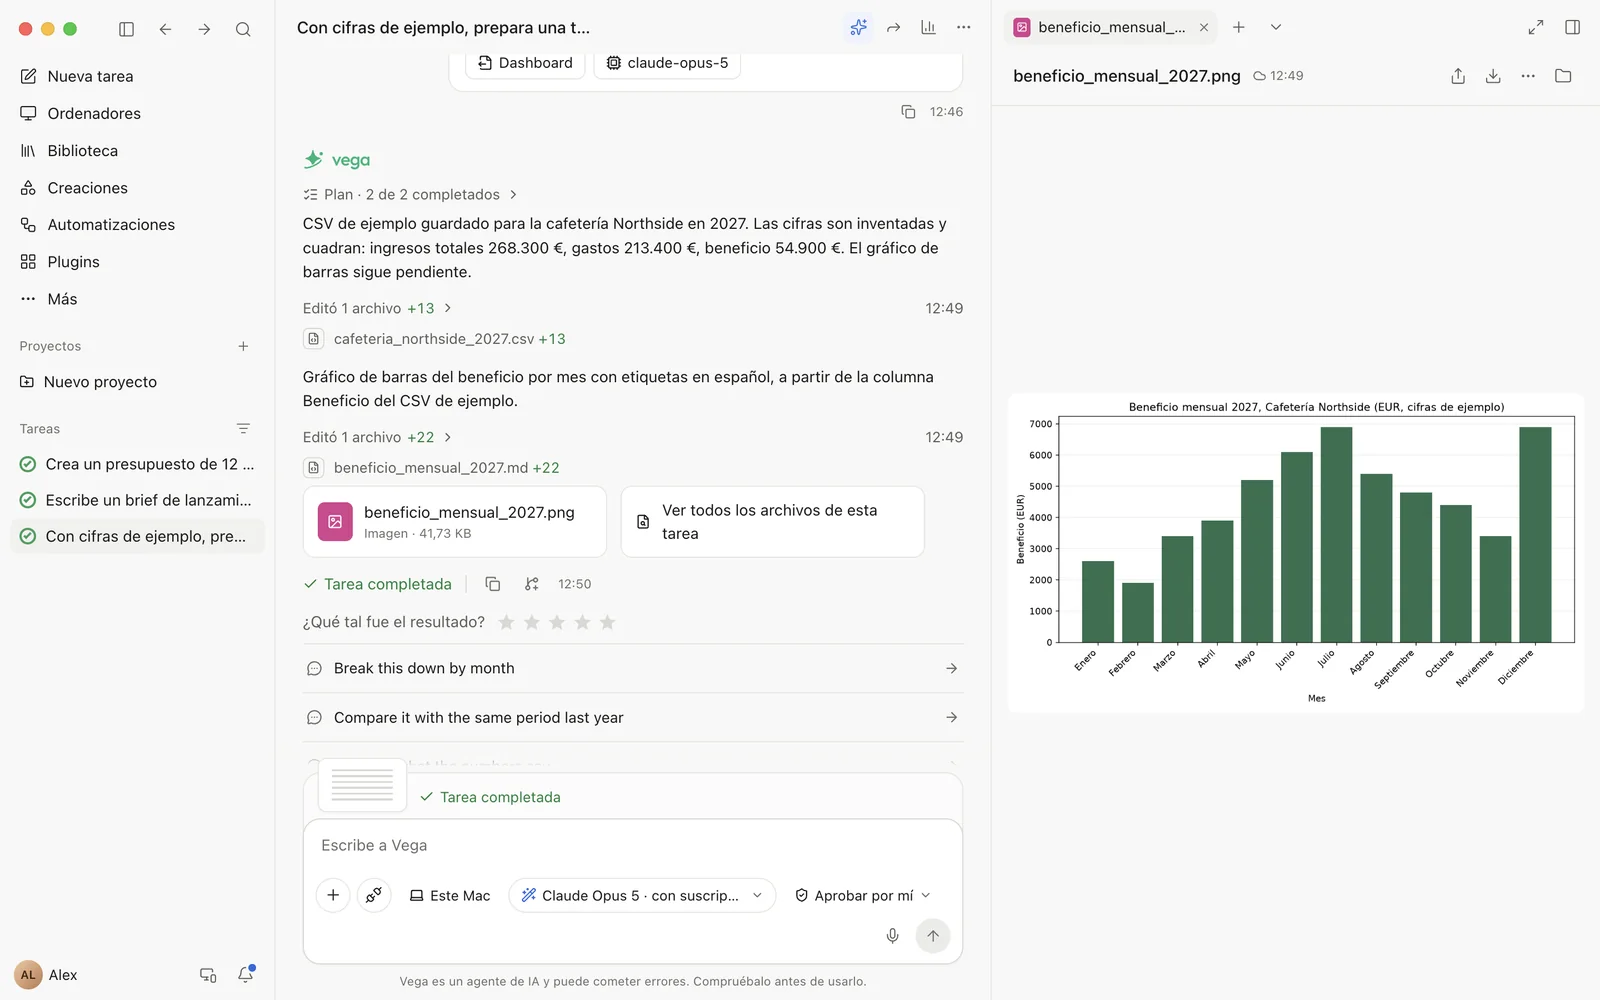Expand the Plan 2 de 2 completados
Image resolution: width=1600 pixels, height=1000 pixels.
tap(410, 195)
